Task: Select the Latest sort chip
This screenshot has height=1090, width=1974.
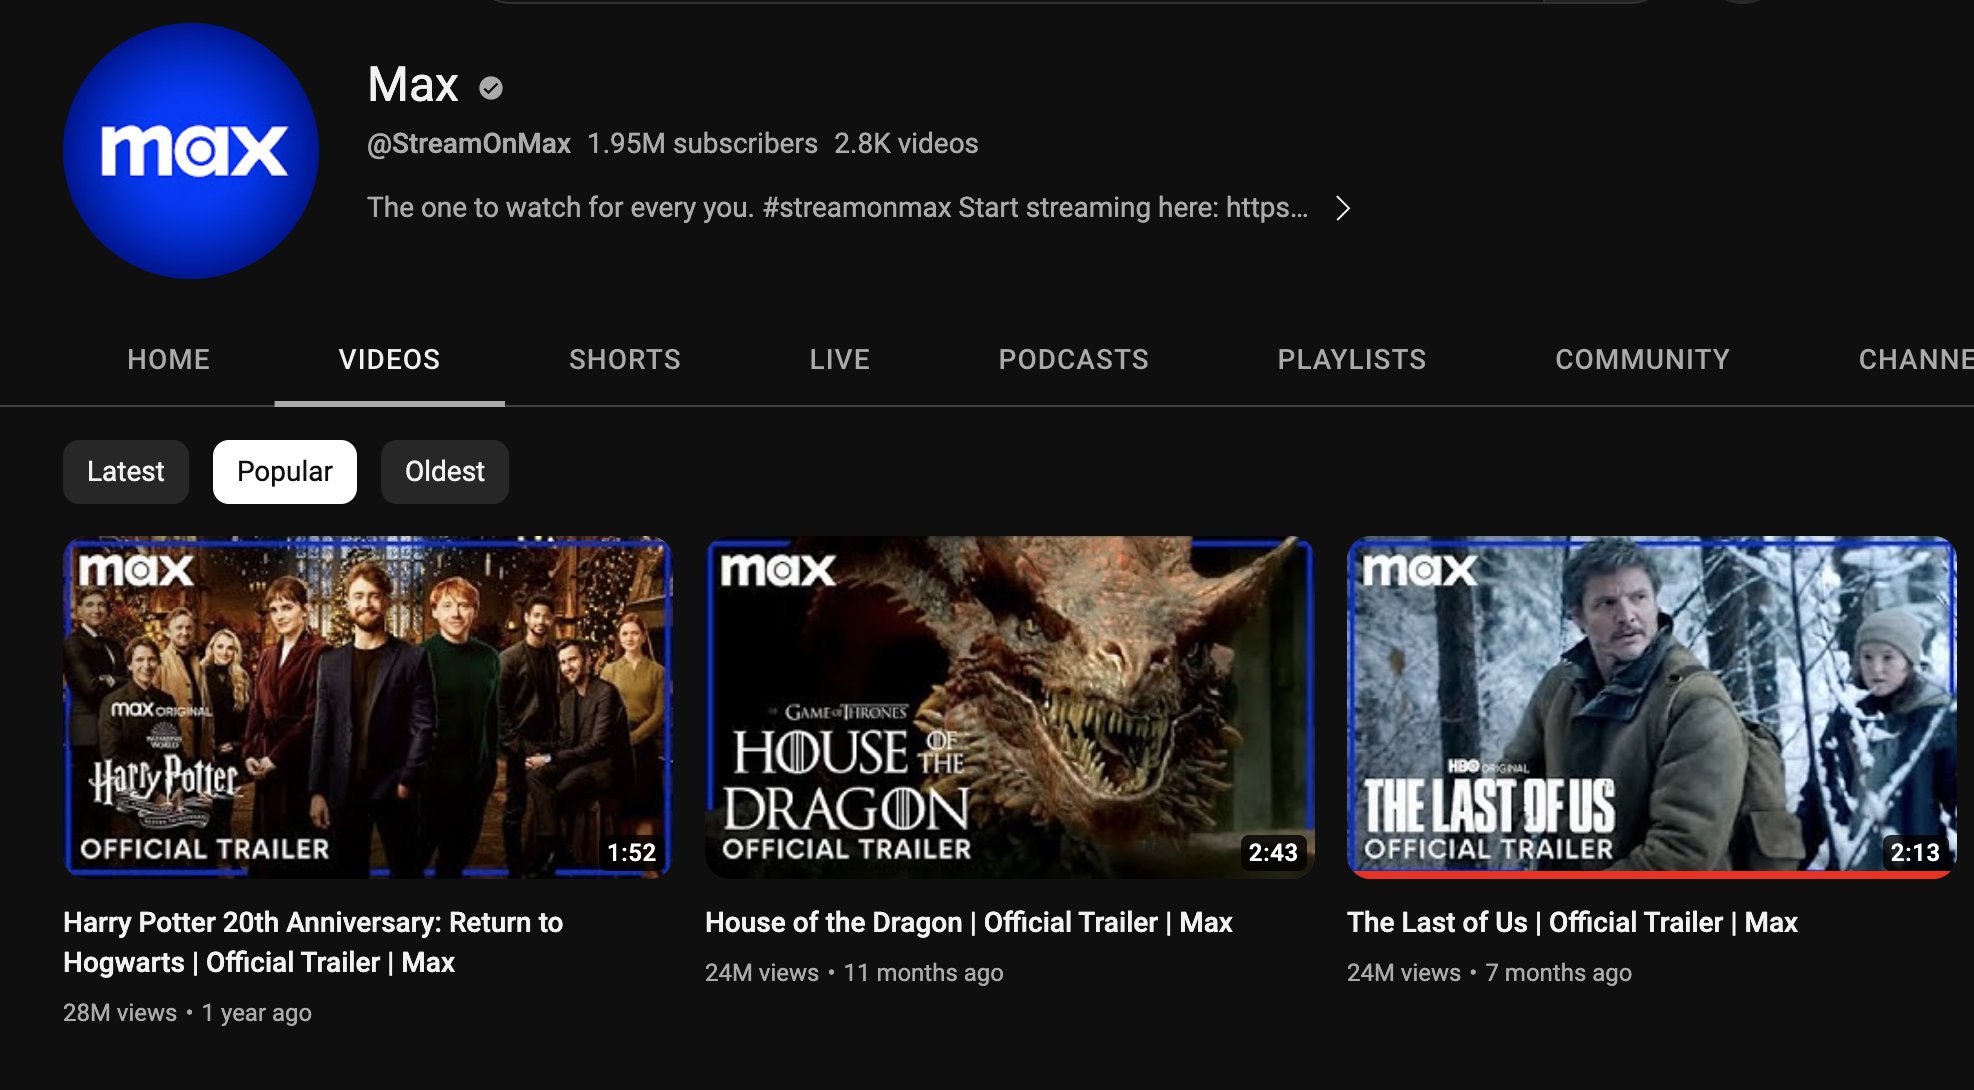Action: coord(125,471)
